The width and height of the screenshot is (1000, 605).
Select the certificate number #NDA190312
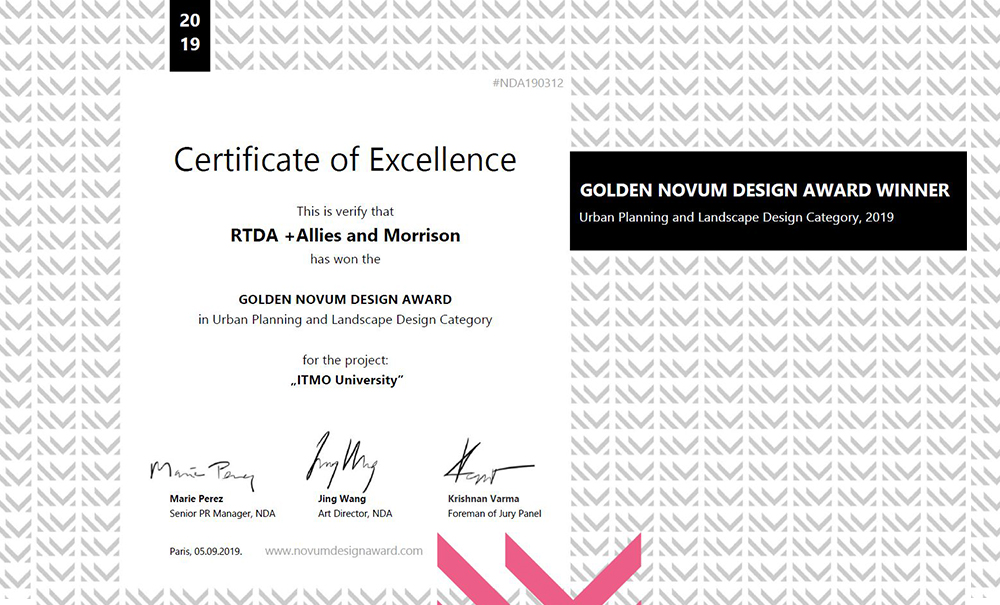pos(528,83)
